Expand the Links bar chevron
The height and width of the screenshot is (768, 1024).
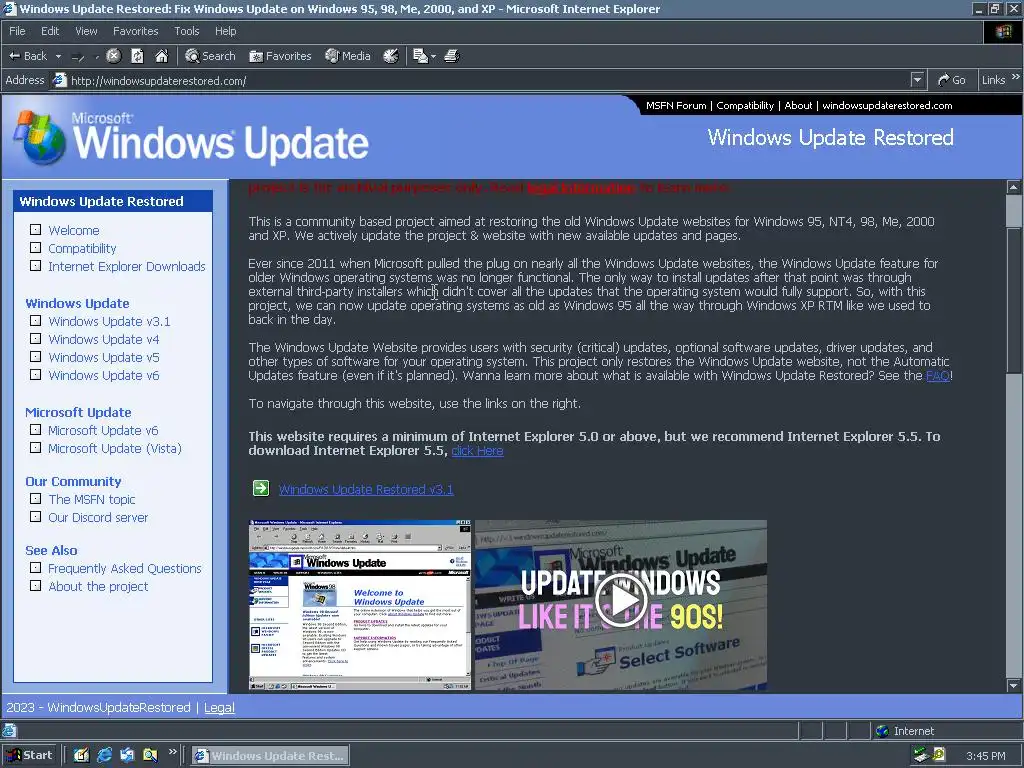(x=1016, y=77)
